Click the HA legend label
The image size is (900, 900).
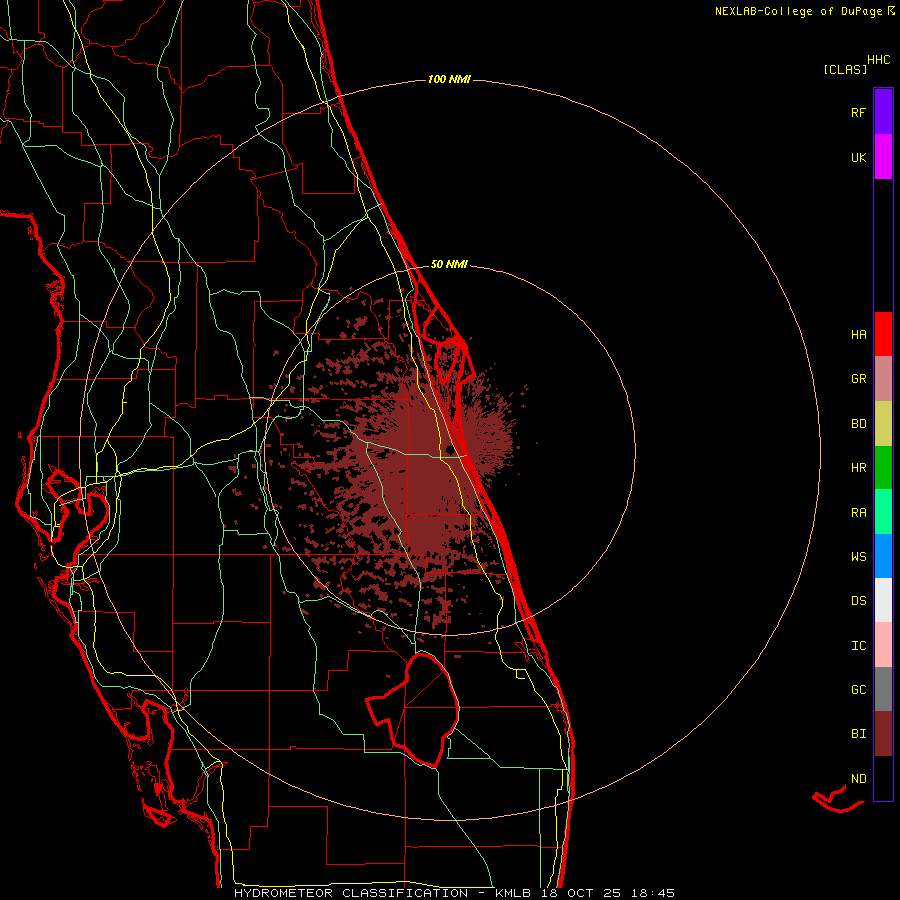coord(858,335)
